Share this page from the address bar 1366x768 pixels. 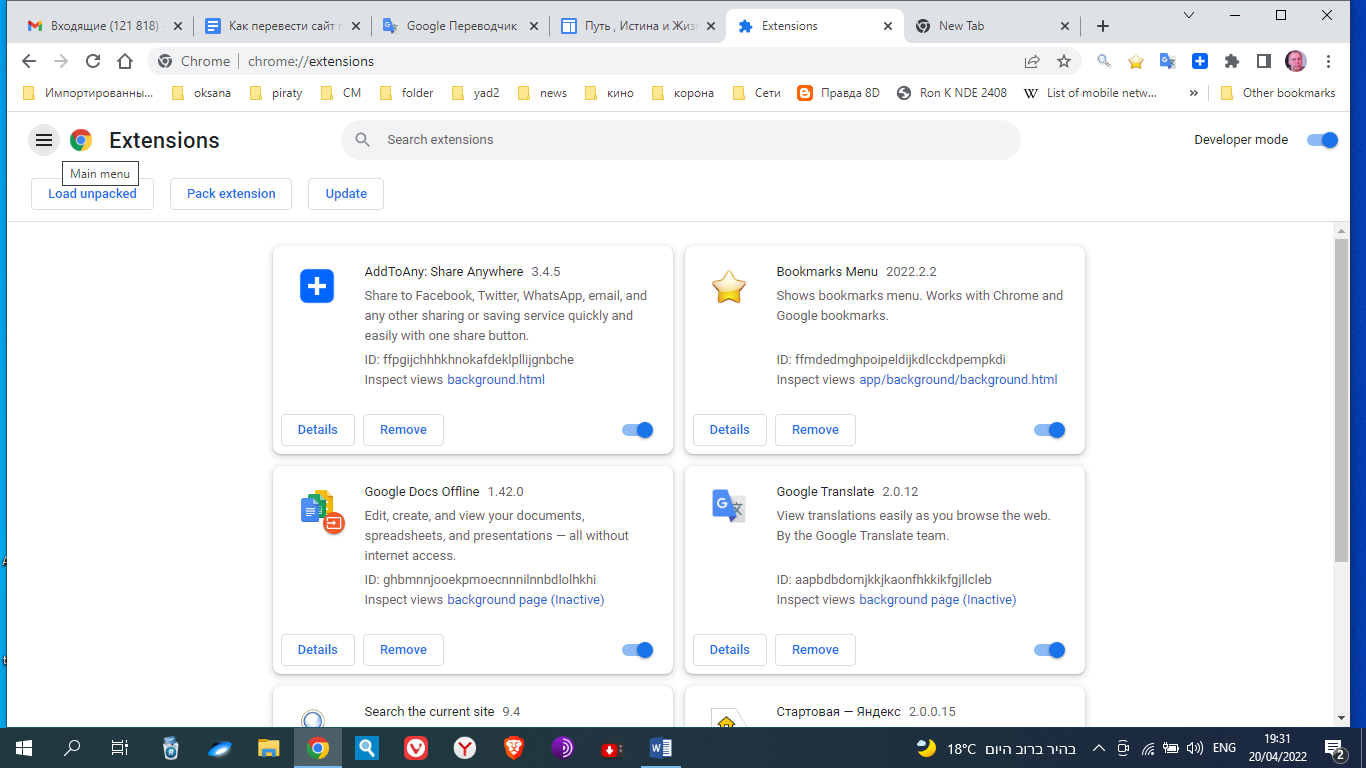(1032, 61)
